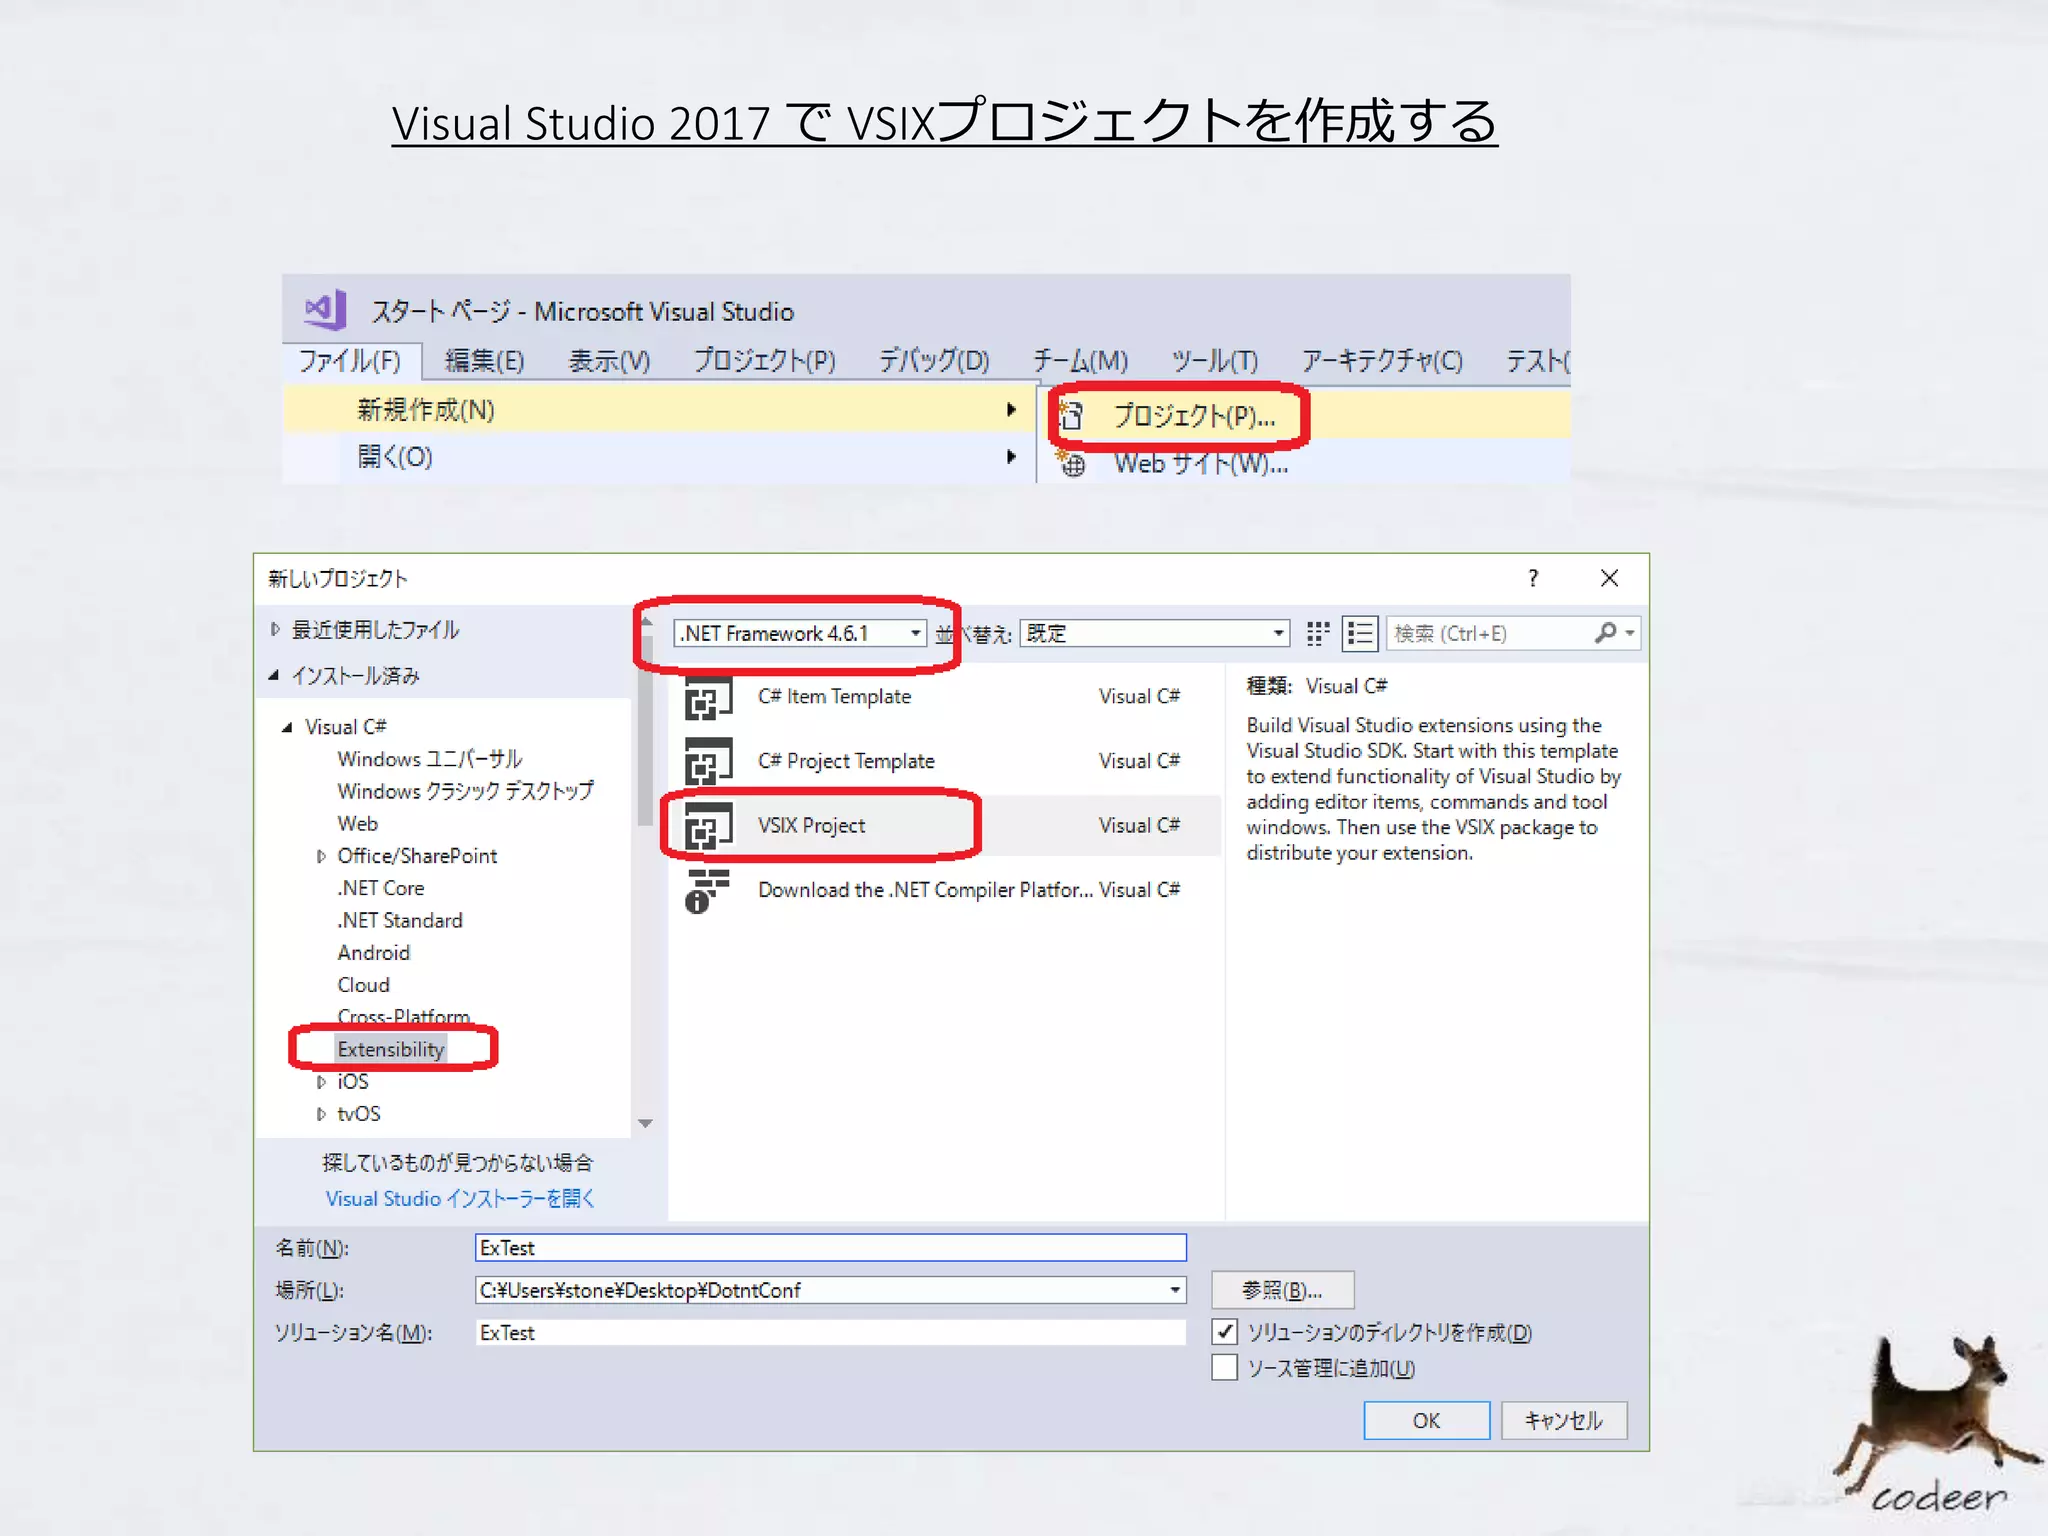Open the .NET Framework 4.6.1 dropdown
Screen dimensions: 2048x1536
point(801,633)
